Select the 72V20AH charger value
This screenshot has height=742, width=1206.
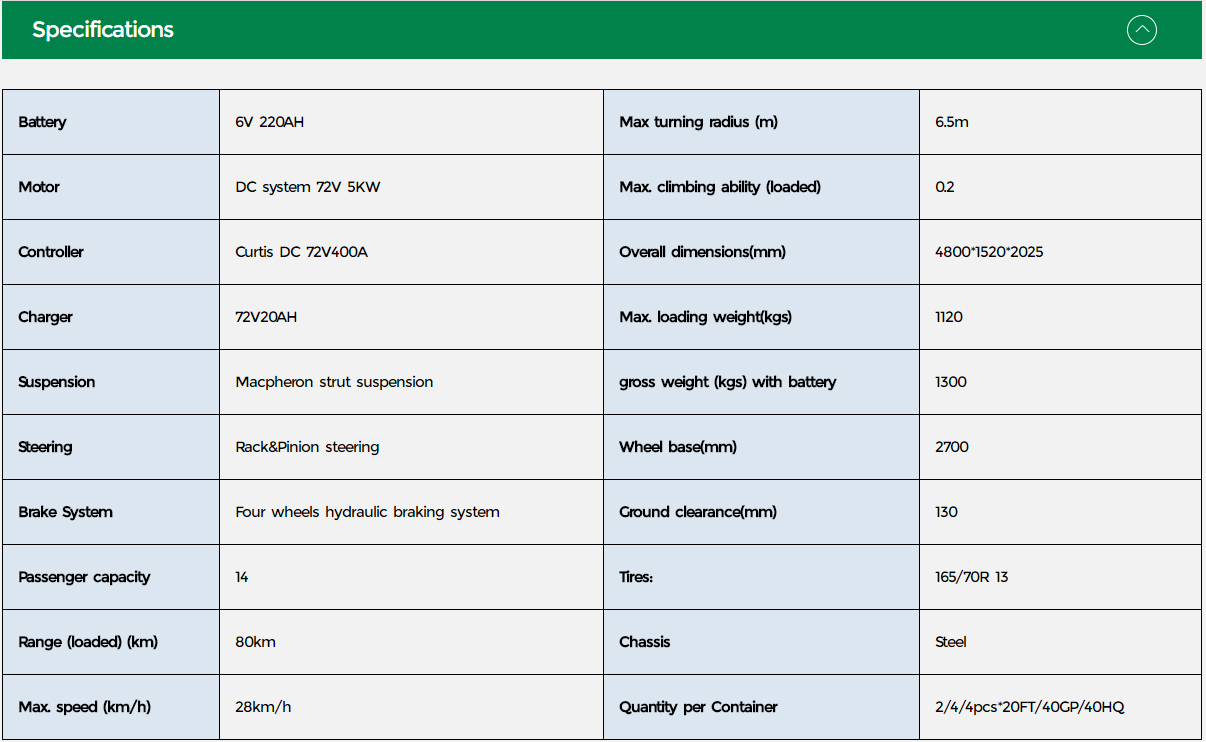(x=266, y=317)
